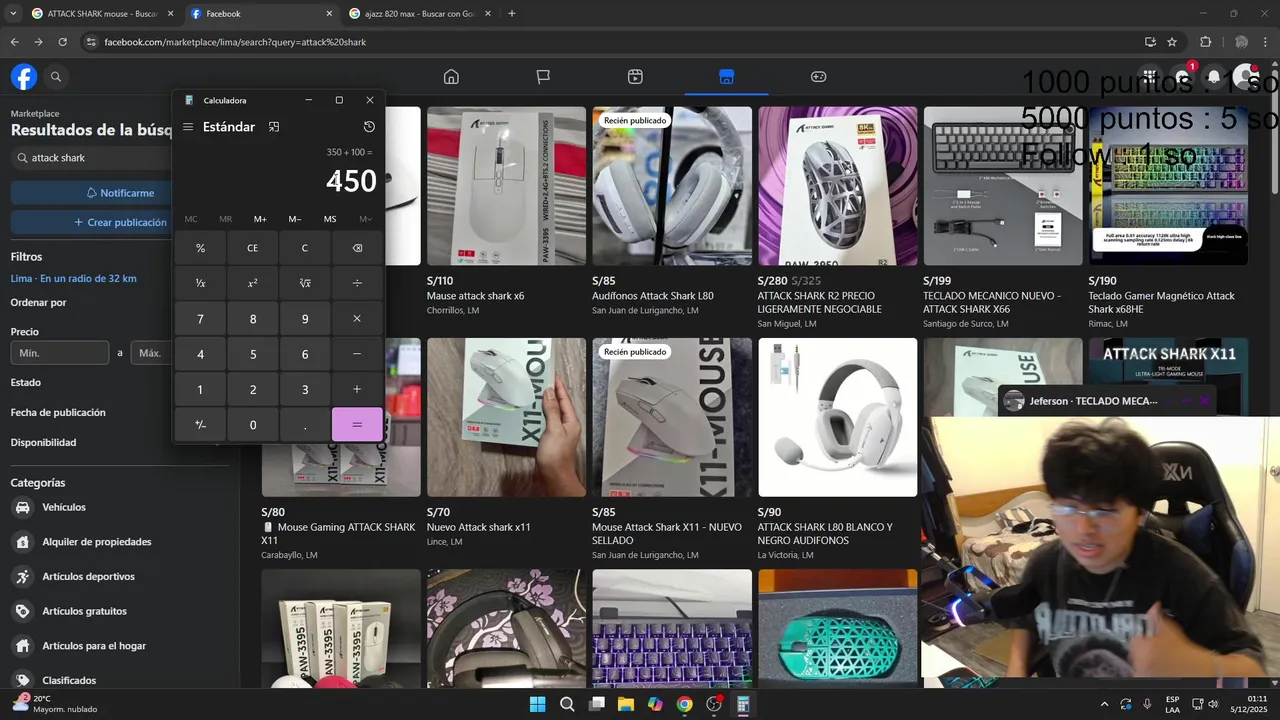Show hidden tray icons chevron
This screenshot has height=720, width=1280.
[1105, 704]
